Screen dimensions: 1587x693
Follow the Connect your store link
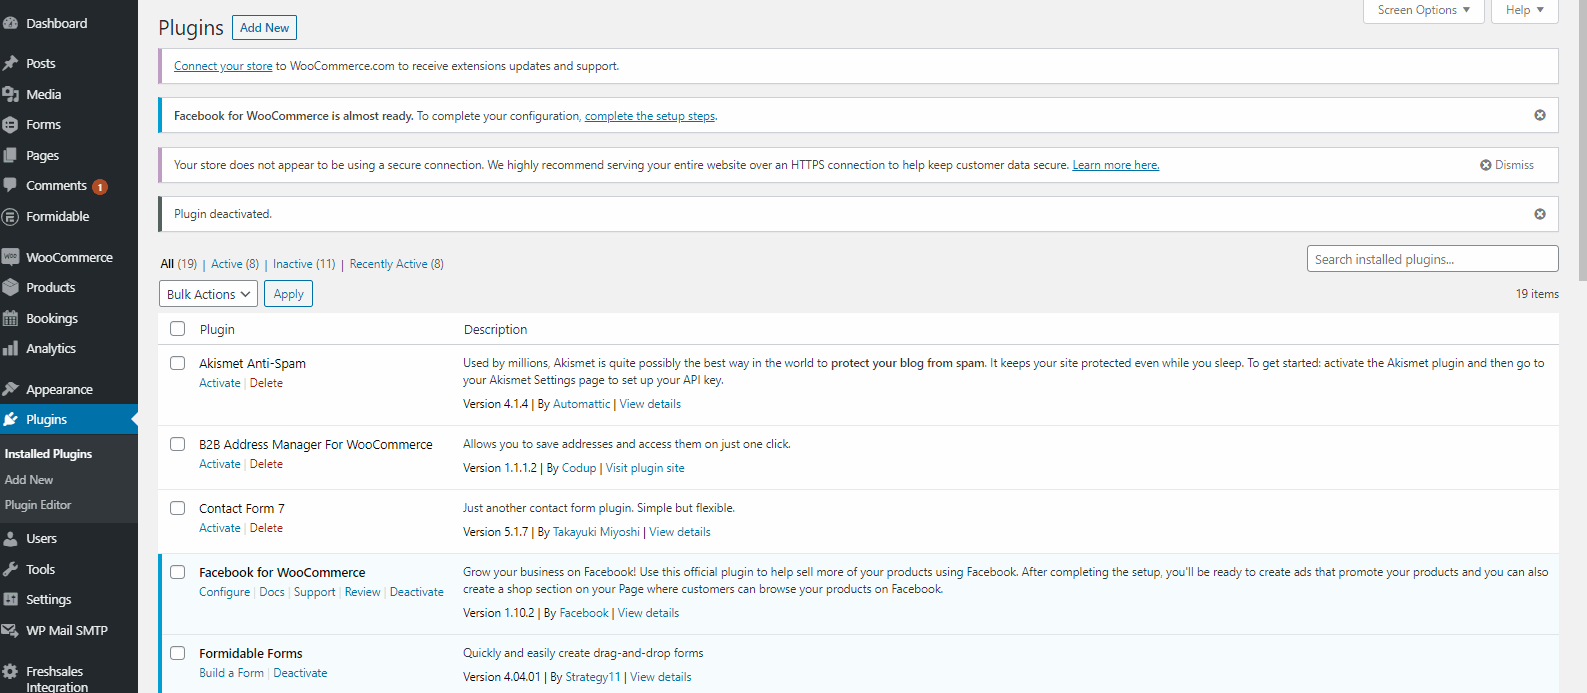pos(223,66)
